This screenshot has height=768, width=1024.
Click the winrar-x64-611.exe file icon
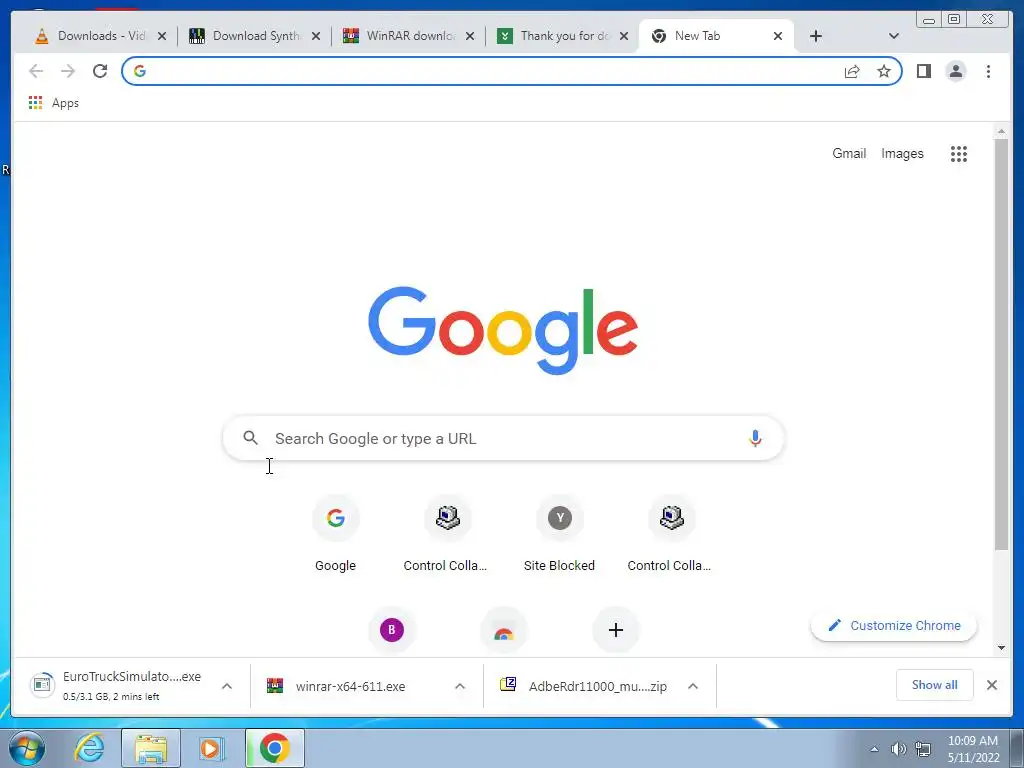(275, 686)
